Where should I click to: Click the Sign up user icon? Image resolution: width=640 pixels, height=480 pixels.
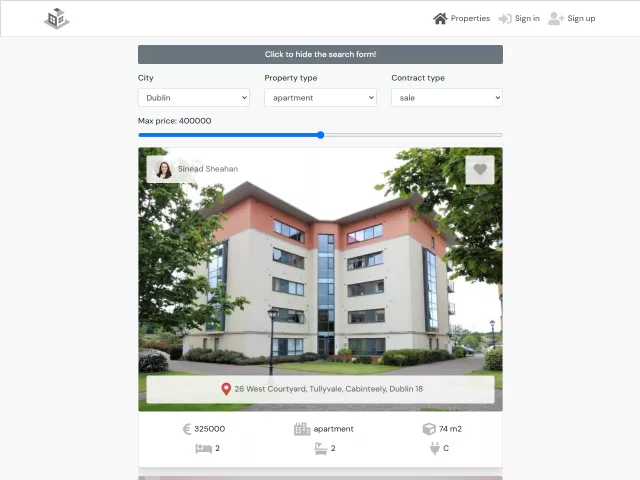point(556,18)
